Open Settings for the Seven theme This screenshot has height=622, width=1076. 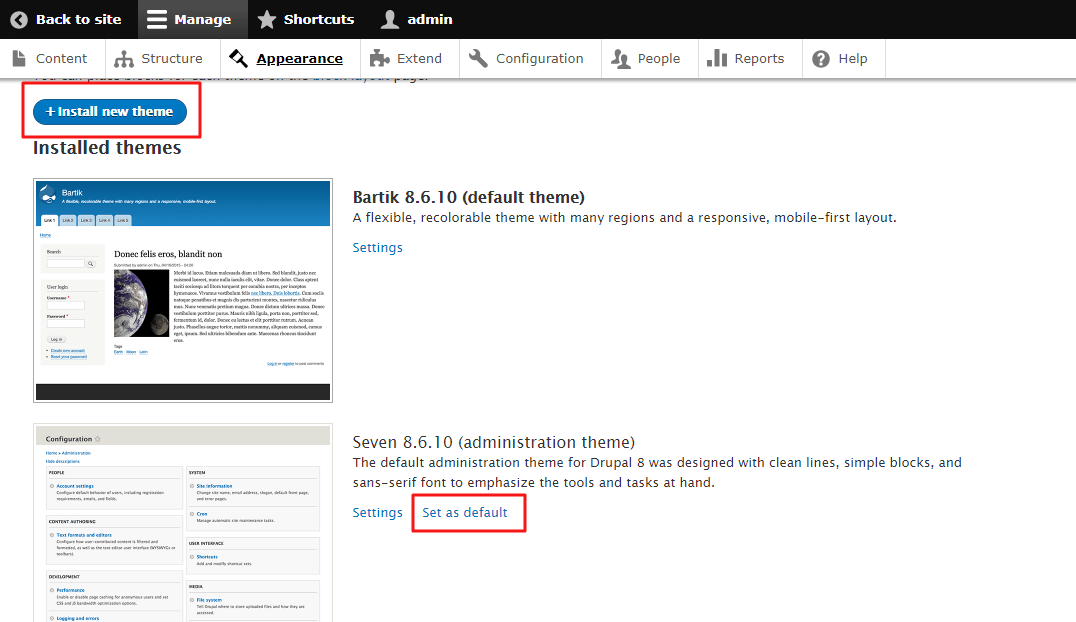pyautogui.click(x=377, y=512)
